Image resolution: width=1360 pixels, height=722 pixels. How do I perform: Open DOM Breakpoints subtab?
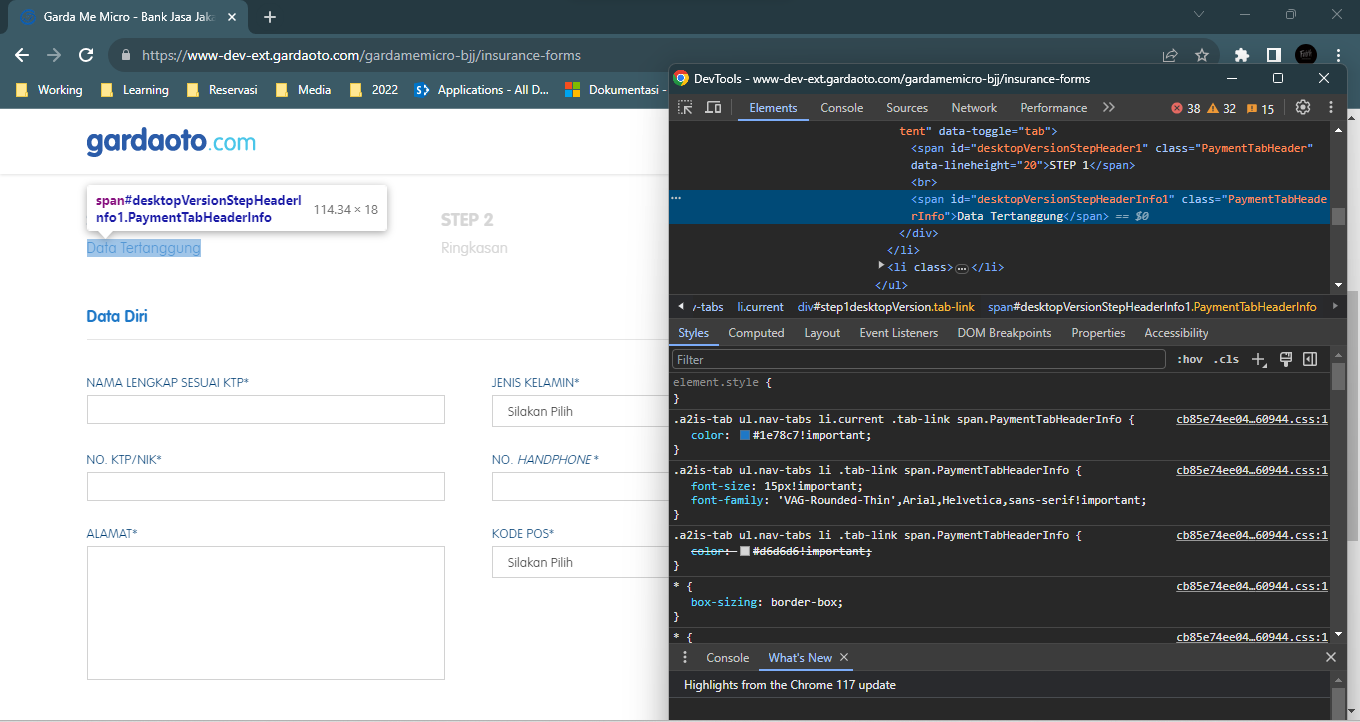click(1004, 333)
